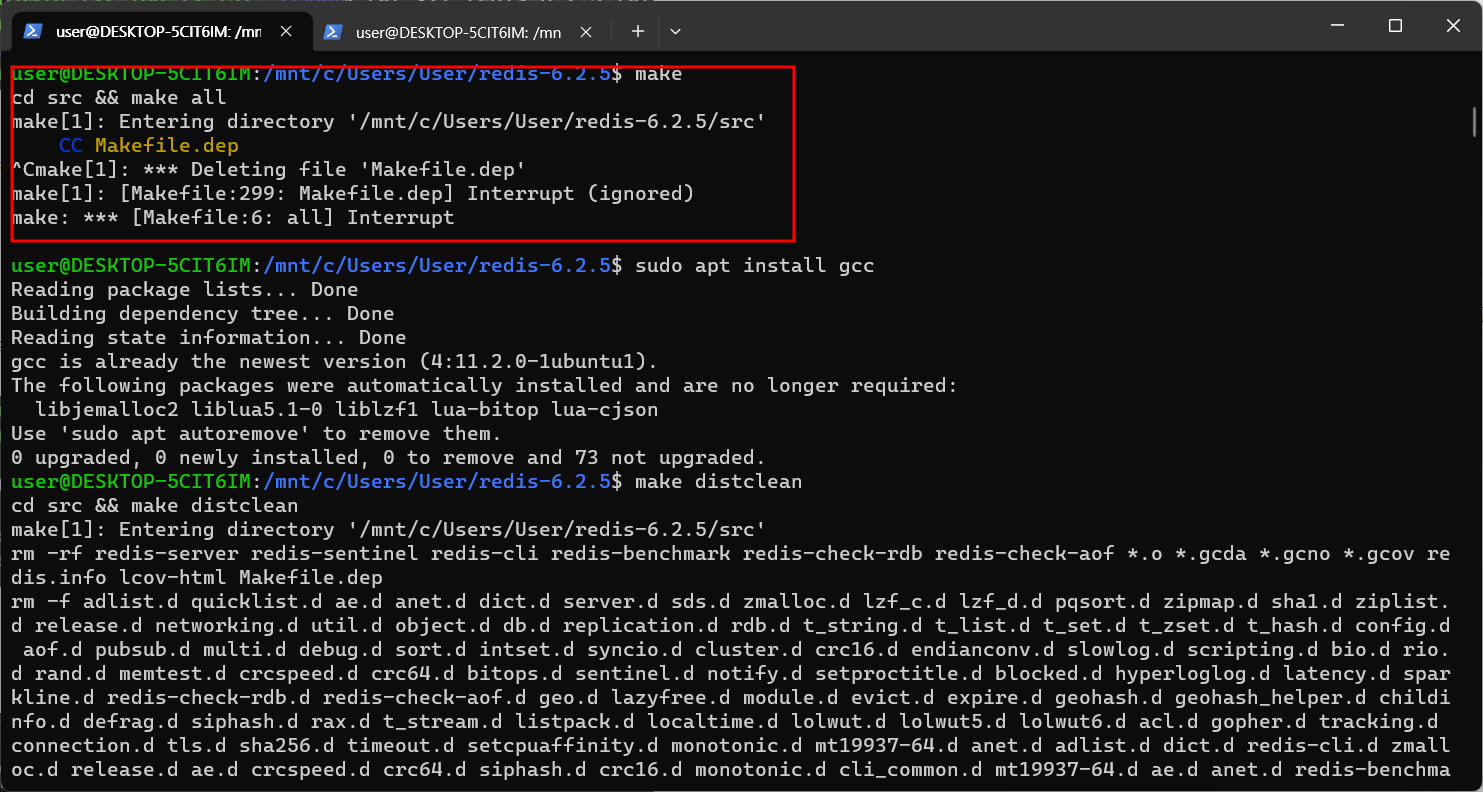
Task: Click the 'sudo apt install gcc' command
Action: pos(755,266)
